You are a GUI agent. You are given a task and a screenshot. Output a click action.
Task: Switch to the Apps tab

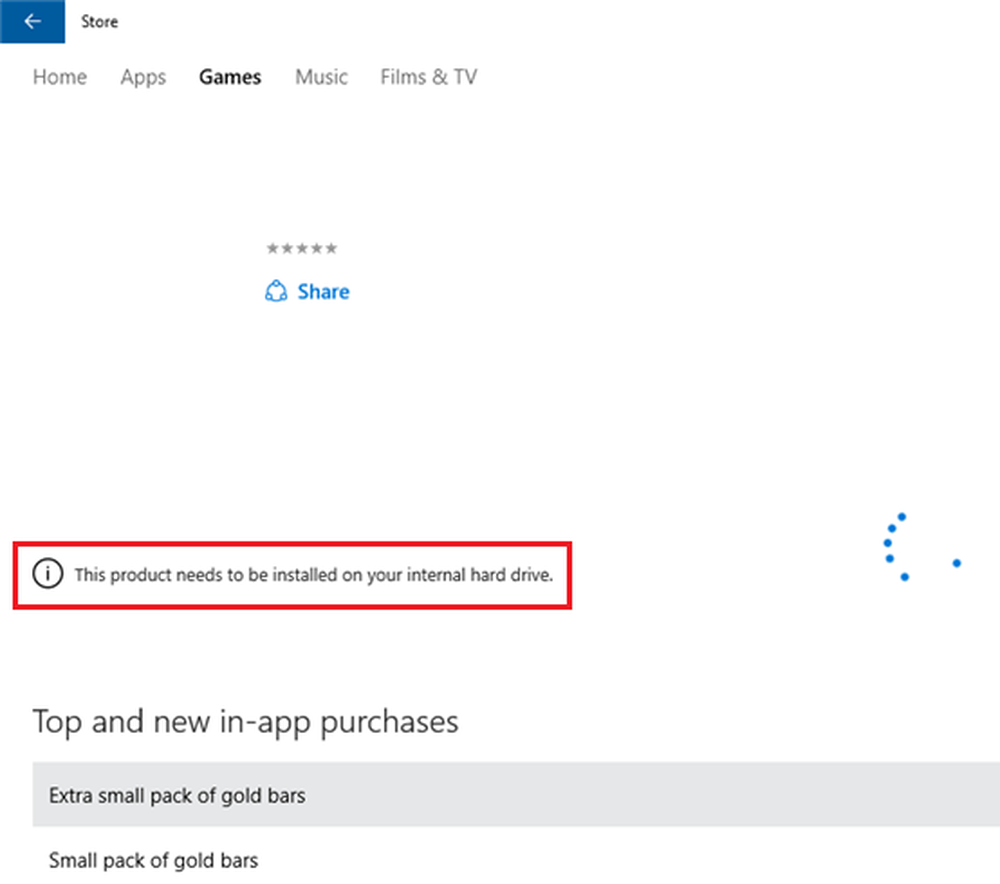point(143,77)
